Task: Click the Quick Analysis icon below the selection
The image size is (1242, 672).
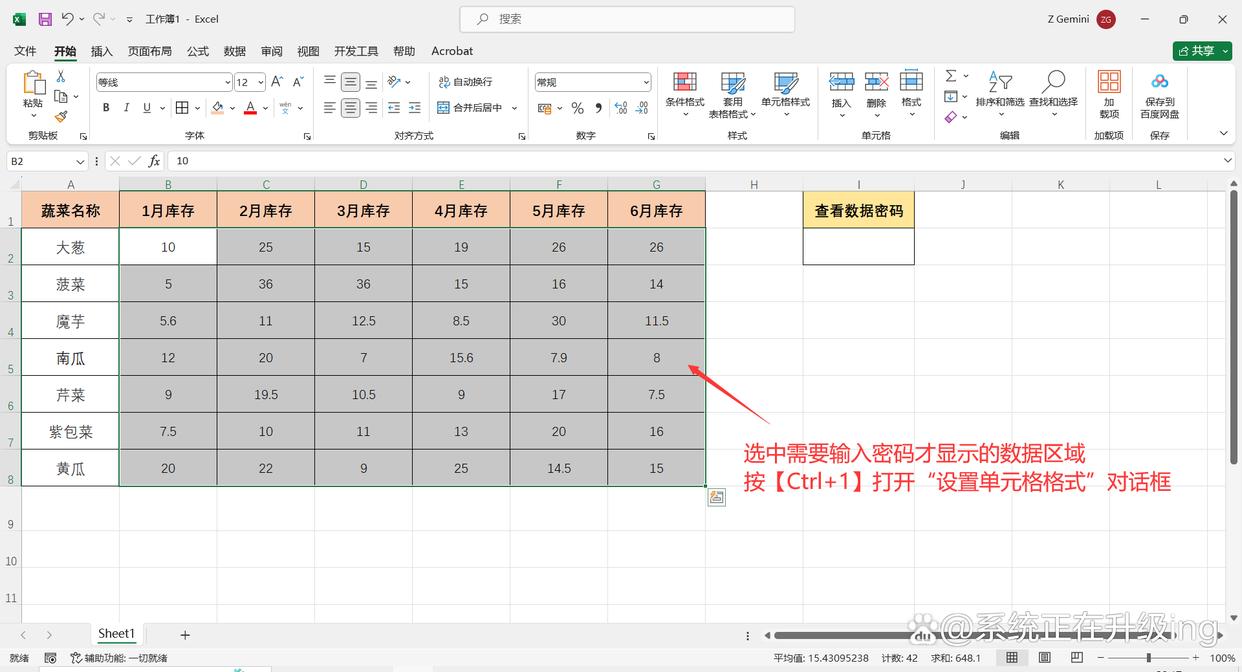Action: point(716,497)
